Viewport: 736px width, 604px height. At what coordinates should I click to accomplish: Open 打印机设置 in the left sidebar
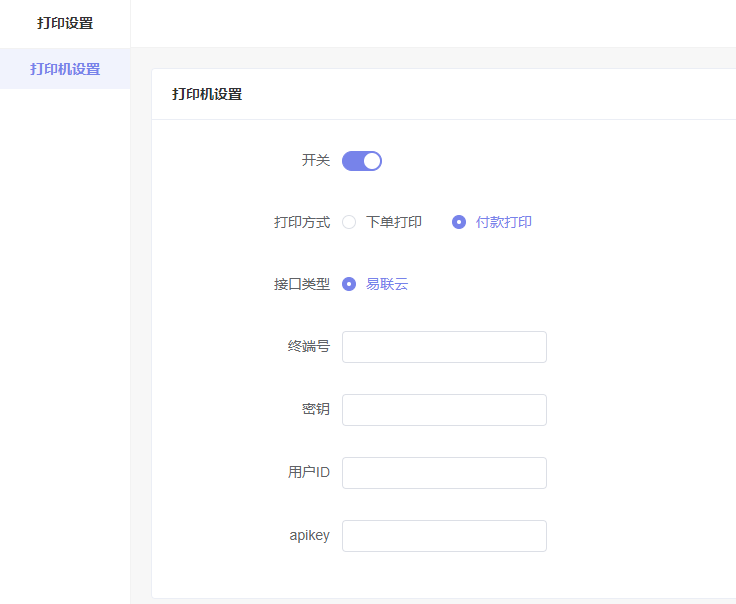(65, 69)
